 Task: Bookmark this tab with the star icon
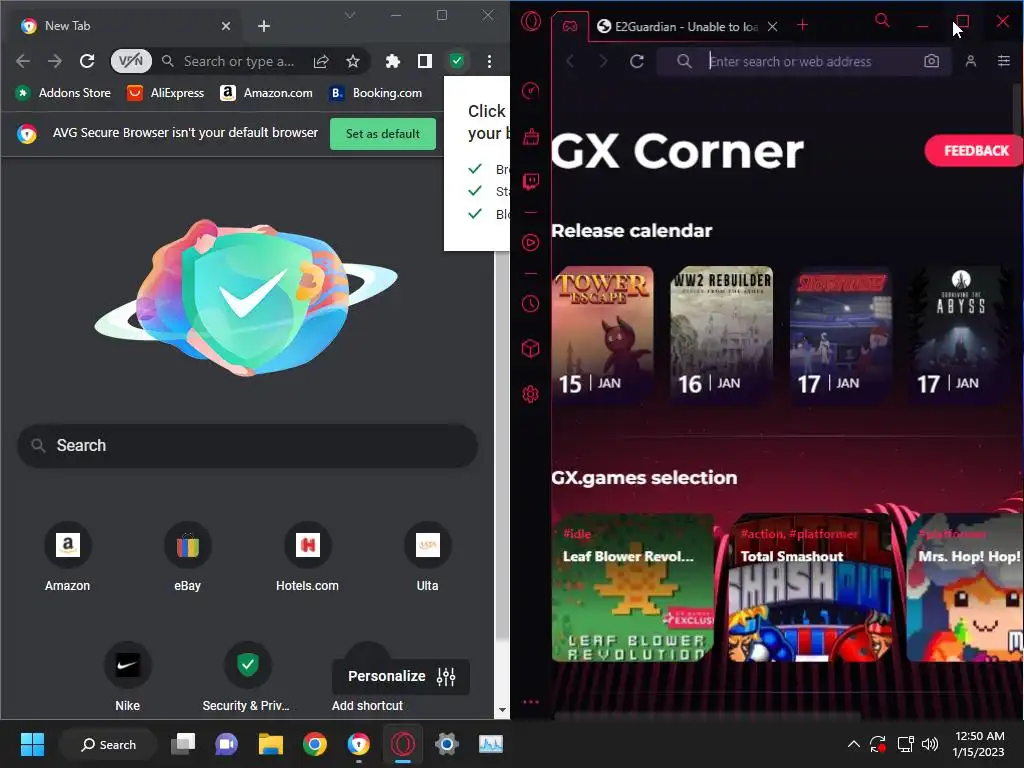pyautogui.click(x=353, y=61)
